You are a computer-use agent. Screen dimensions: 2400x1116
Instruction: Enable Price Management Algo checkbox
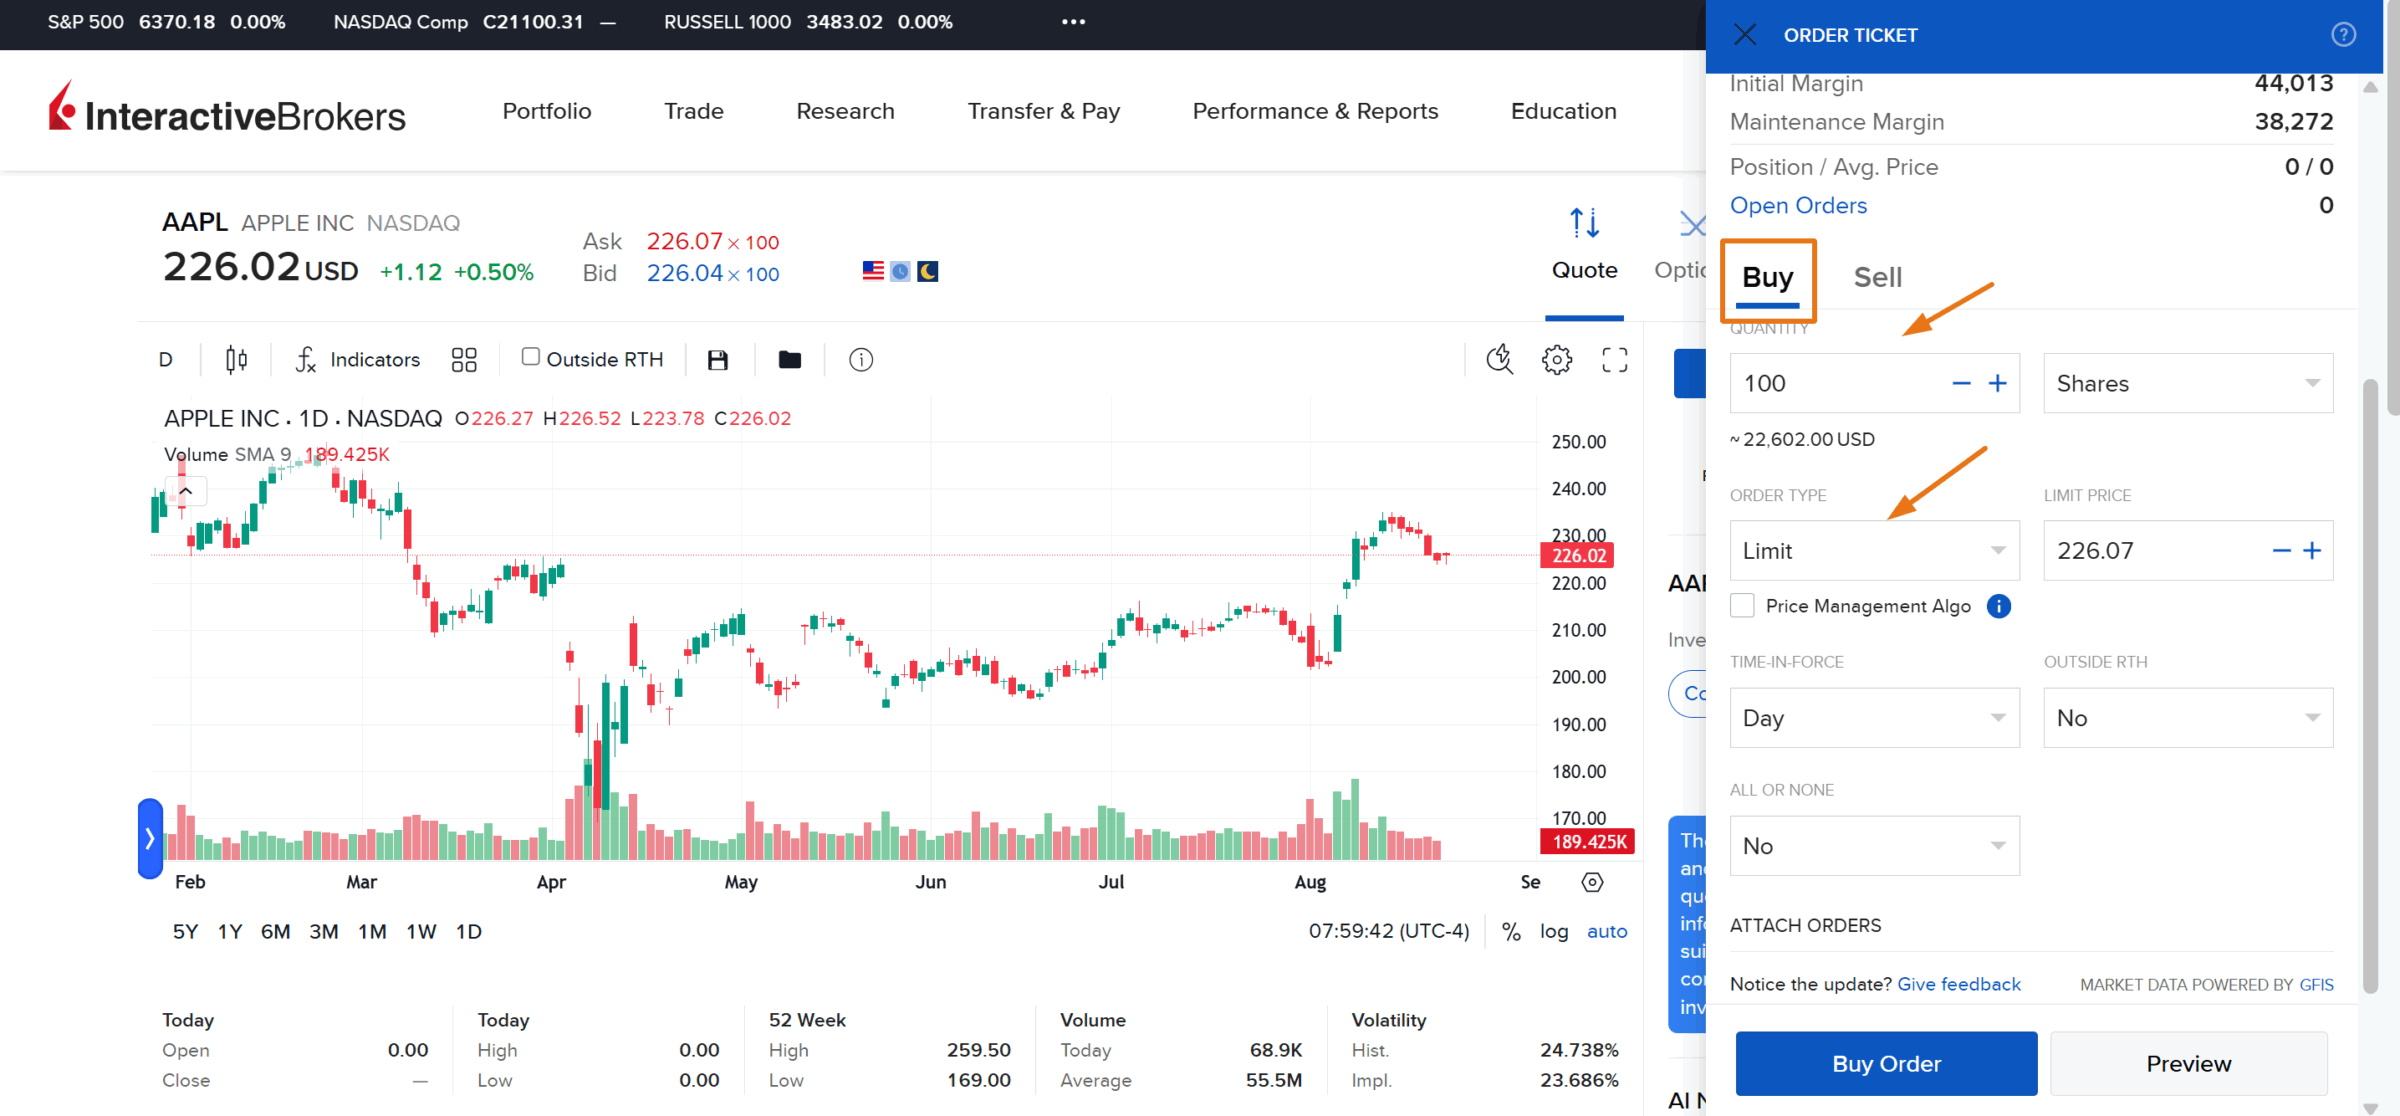[x=1742, y=606]
